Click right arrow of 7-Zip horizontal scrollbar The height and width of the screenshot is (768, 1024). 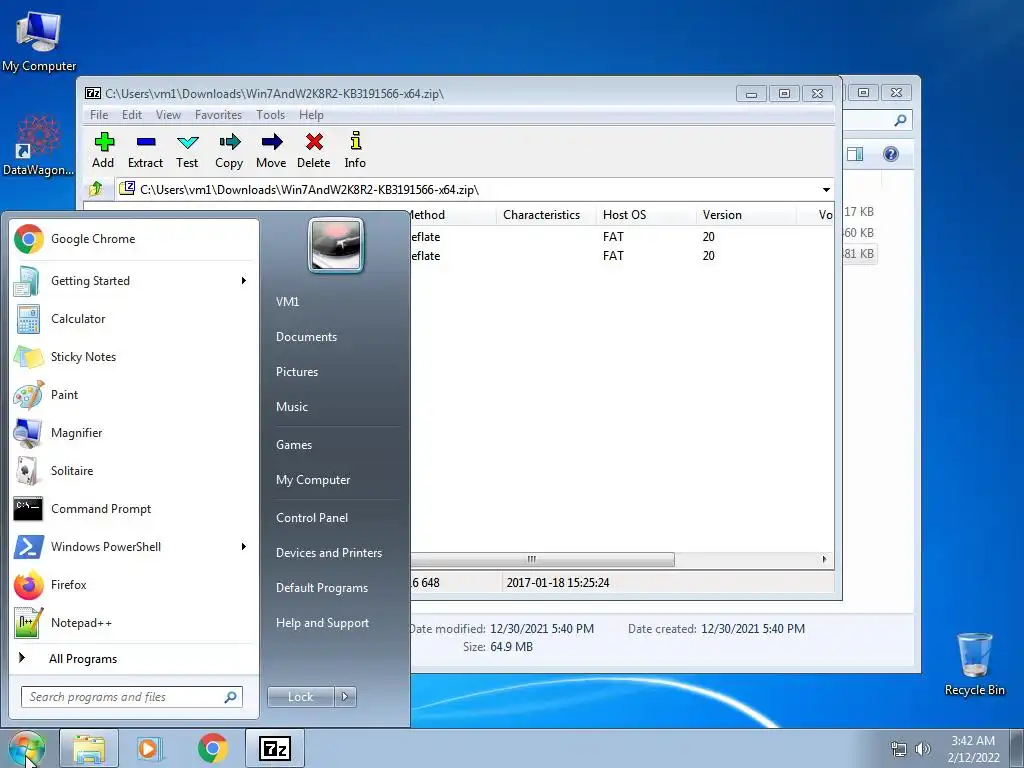[x=824, y=560]
